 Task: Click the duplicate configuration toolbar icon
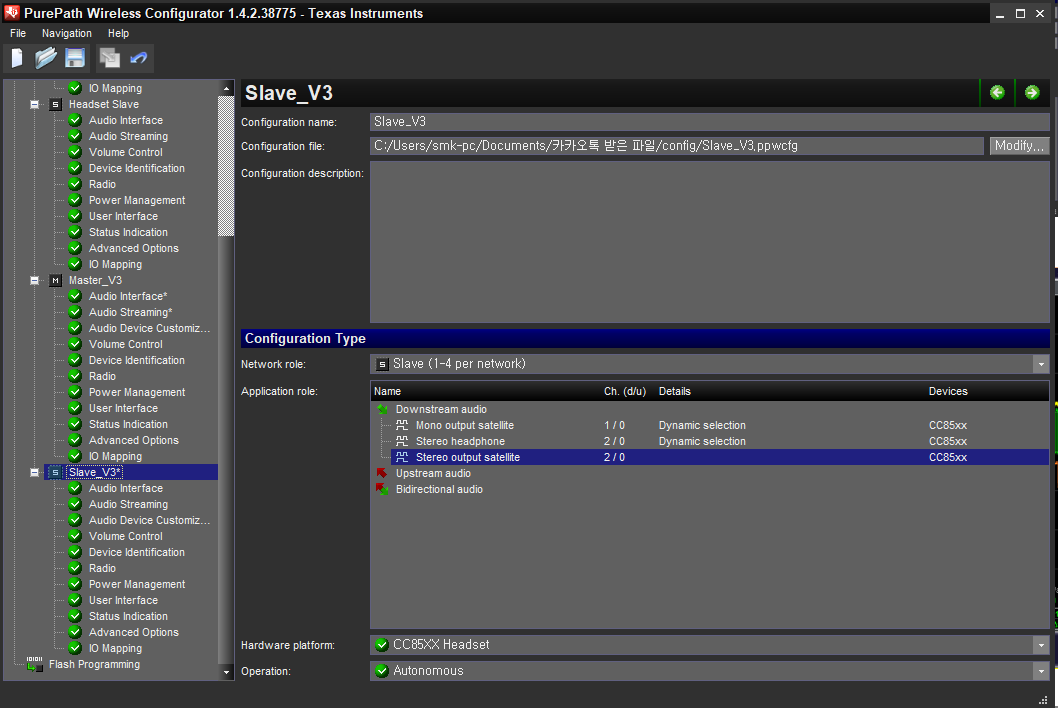[x=109, y=59]
